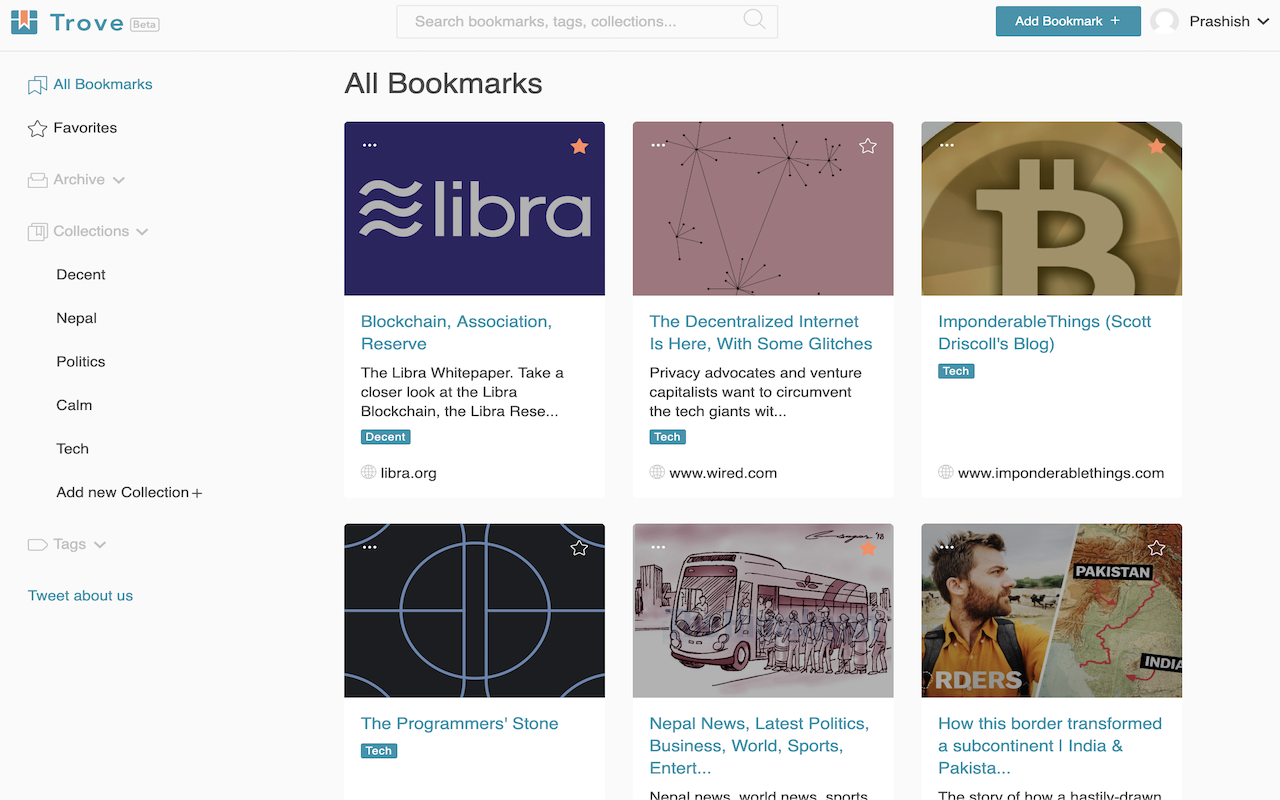Open The Decentralized Internet Is Here link
1280x800 pixels.
[761, 332]
